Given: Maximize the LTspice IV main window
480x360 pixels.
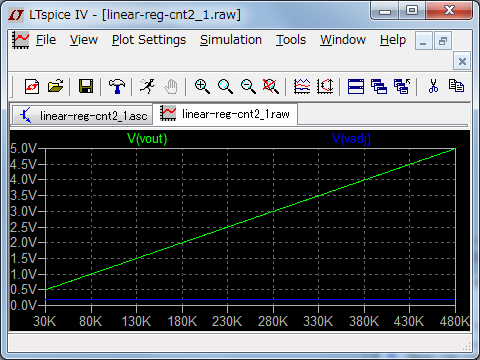Looking at the screenshot, I should tap(412, 11).
